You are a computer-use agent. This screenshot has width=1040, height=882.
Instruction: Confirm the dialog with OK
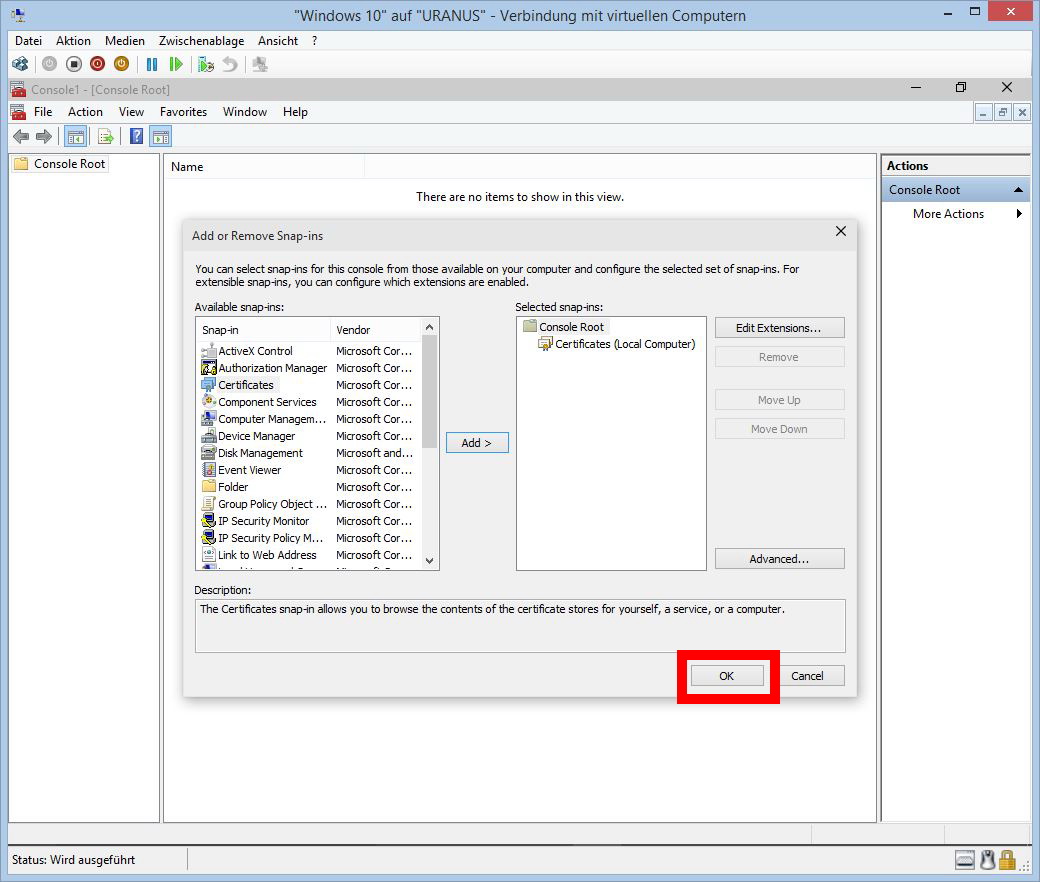point(727,676)
